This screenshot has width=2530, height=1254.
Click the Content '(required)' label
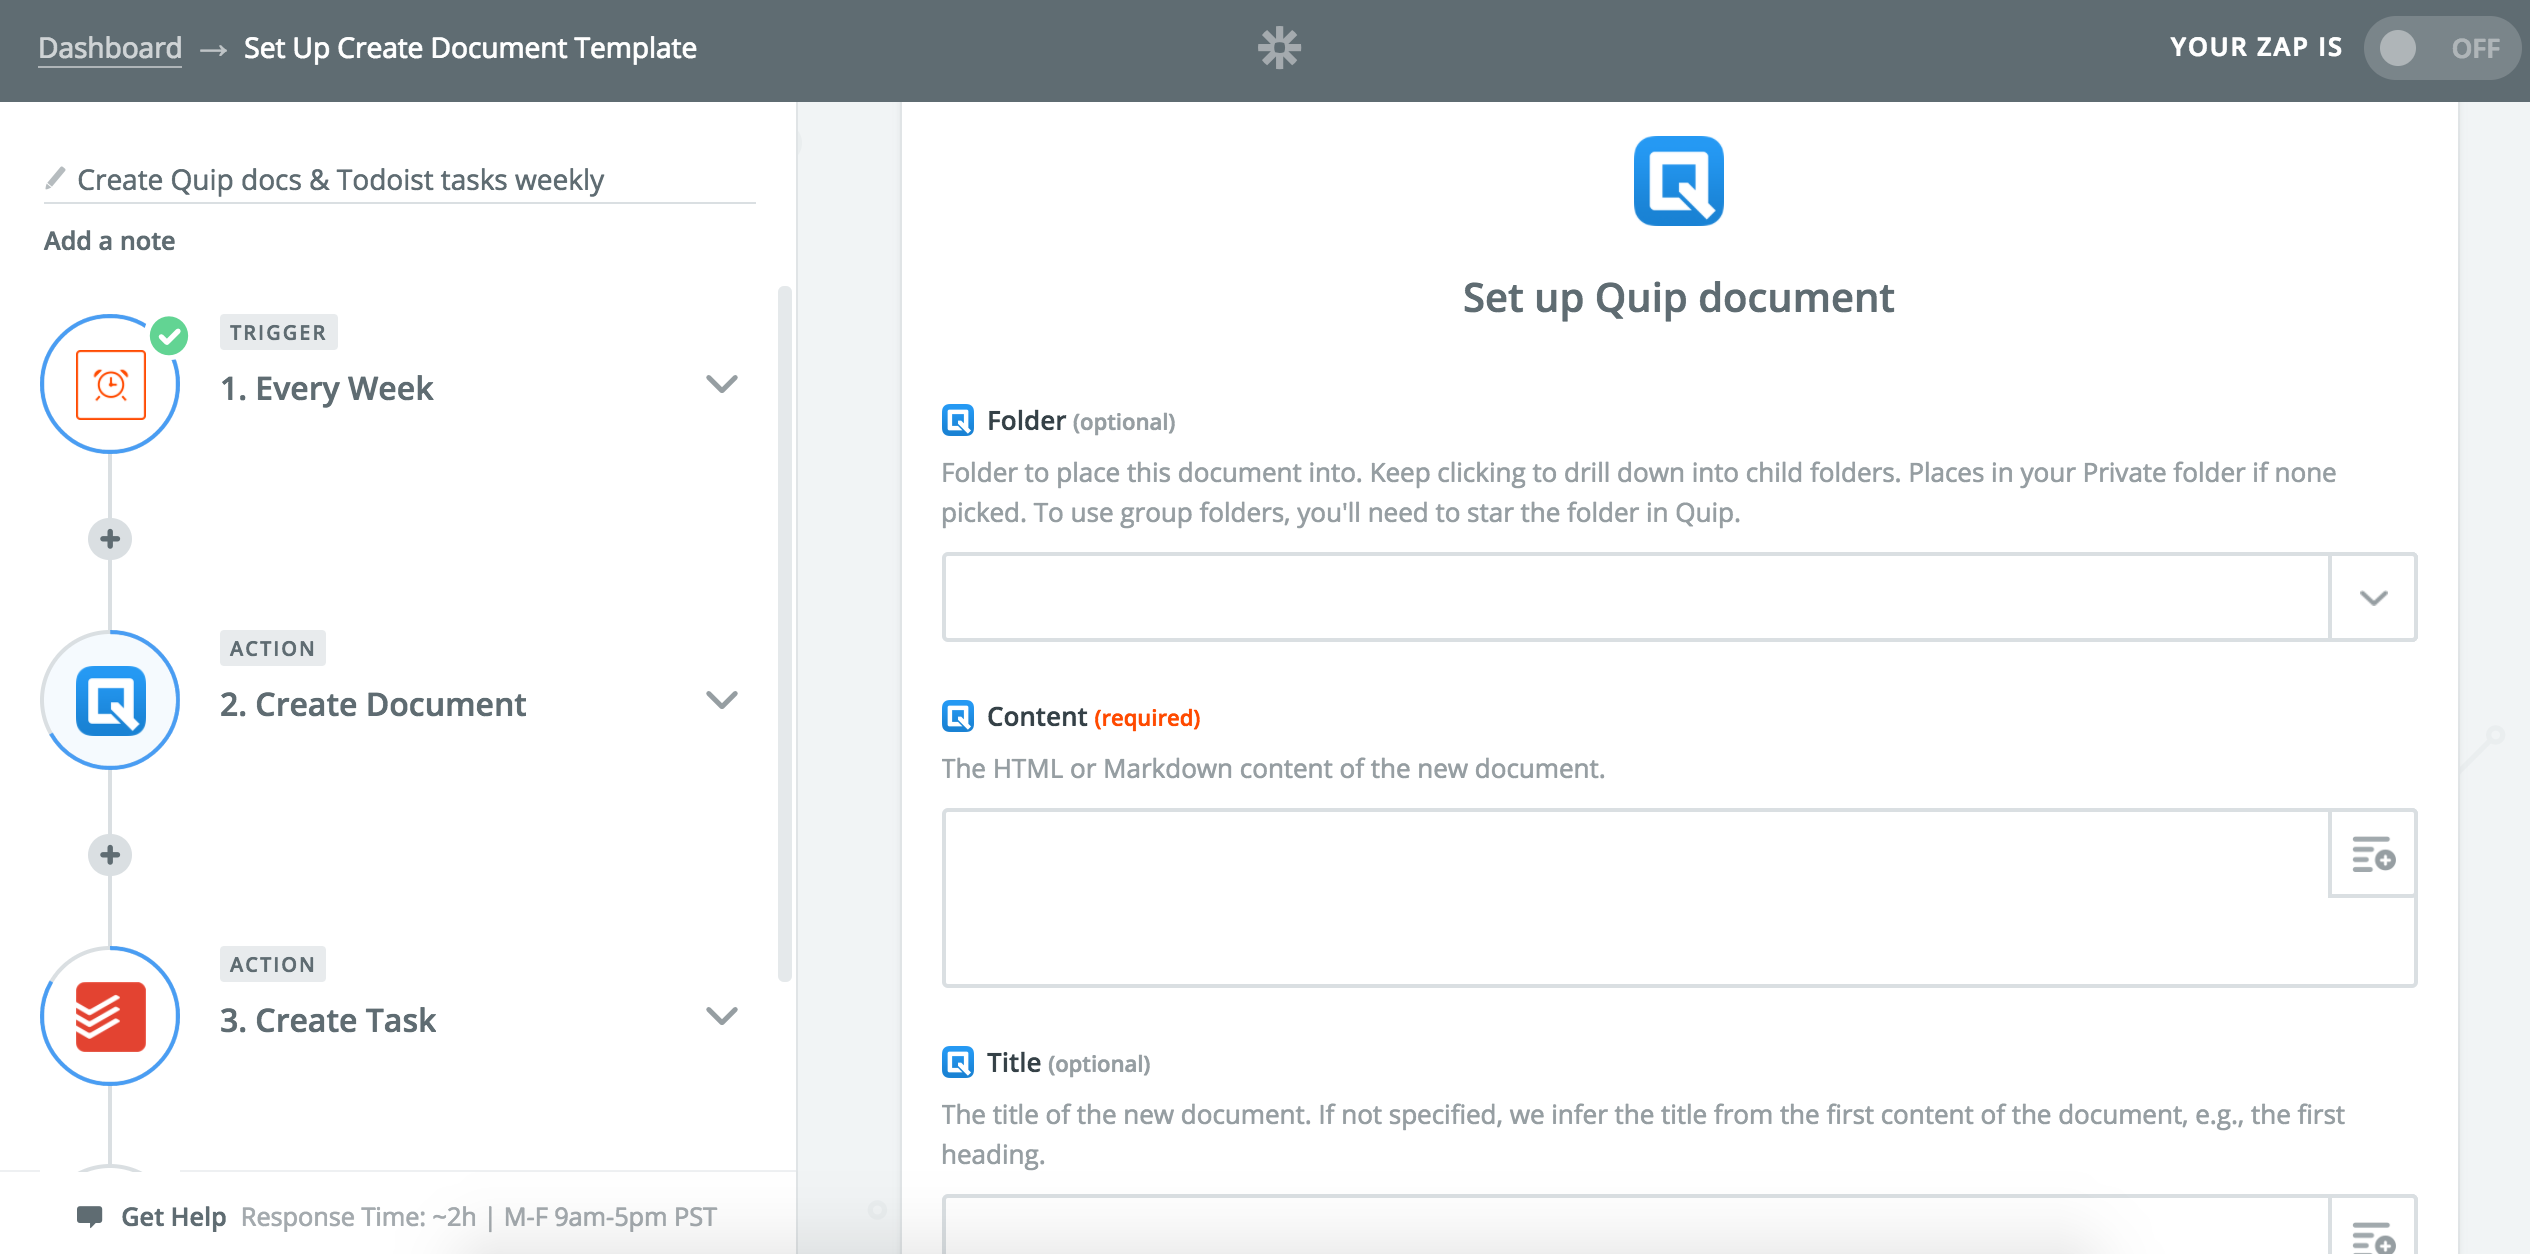coord(1147,718)
